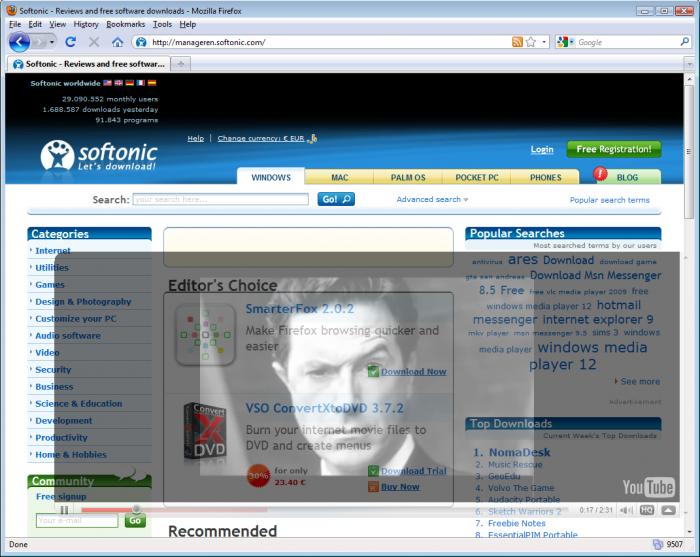Screen dimensions: 700x557
Task: Click the video expand arrow button
Action: coord(668,510)
